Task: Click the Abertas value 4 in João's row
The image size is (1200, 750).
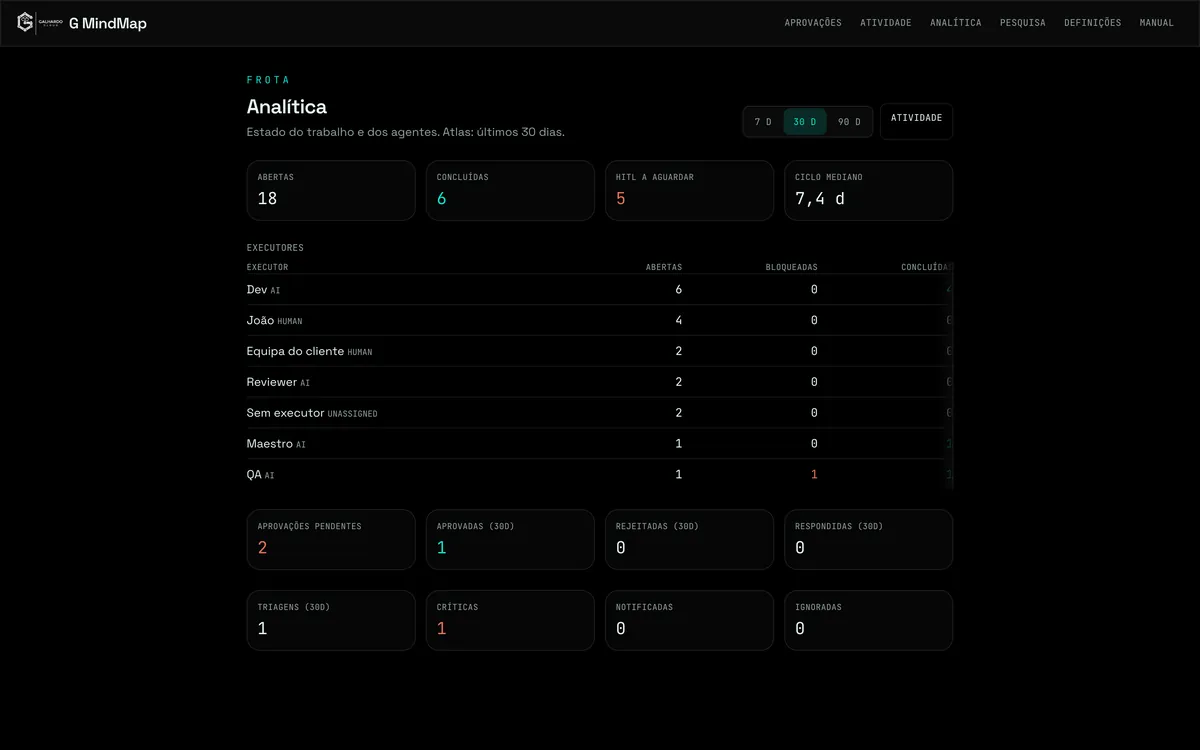Action: pos(679,321)
